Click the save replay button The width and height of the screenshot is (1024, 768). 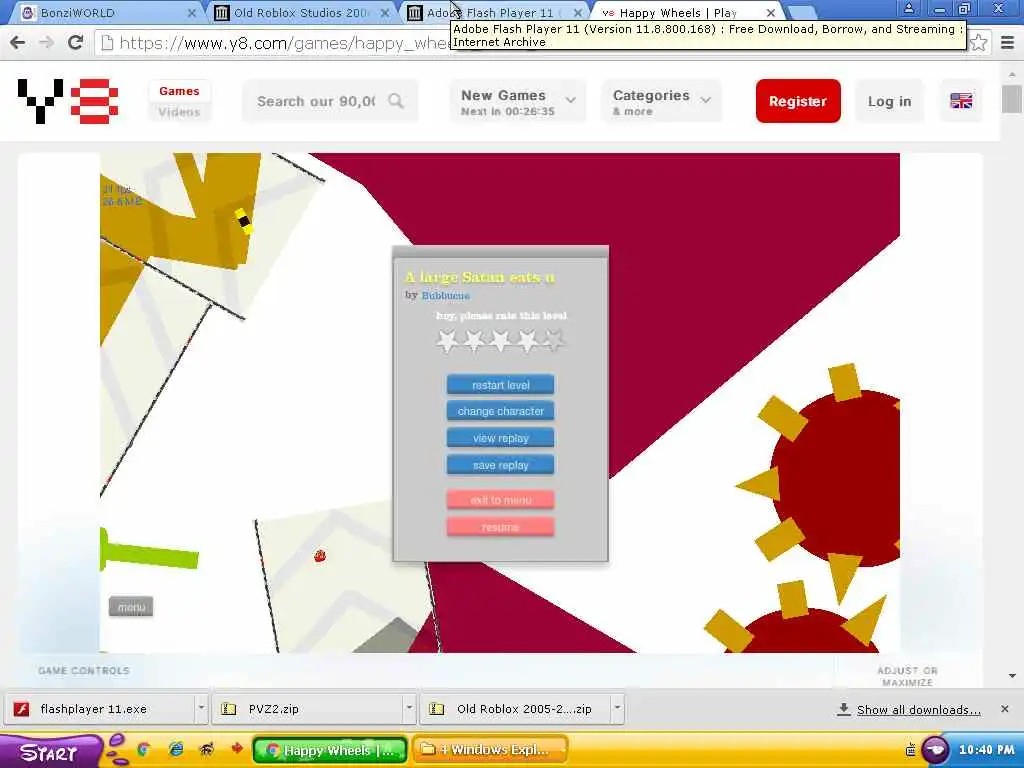[500, 465]
